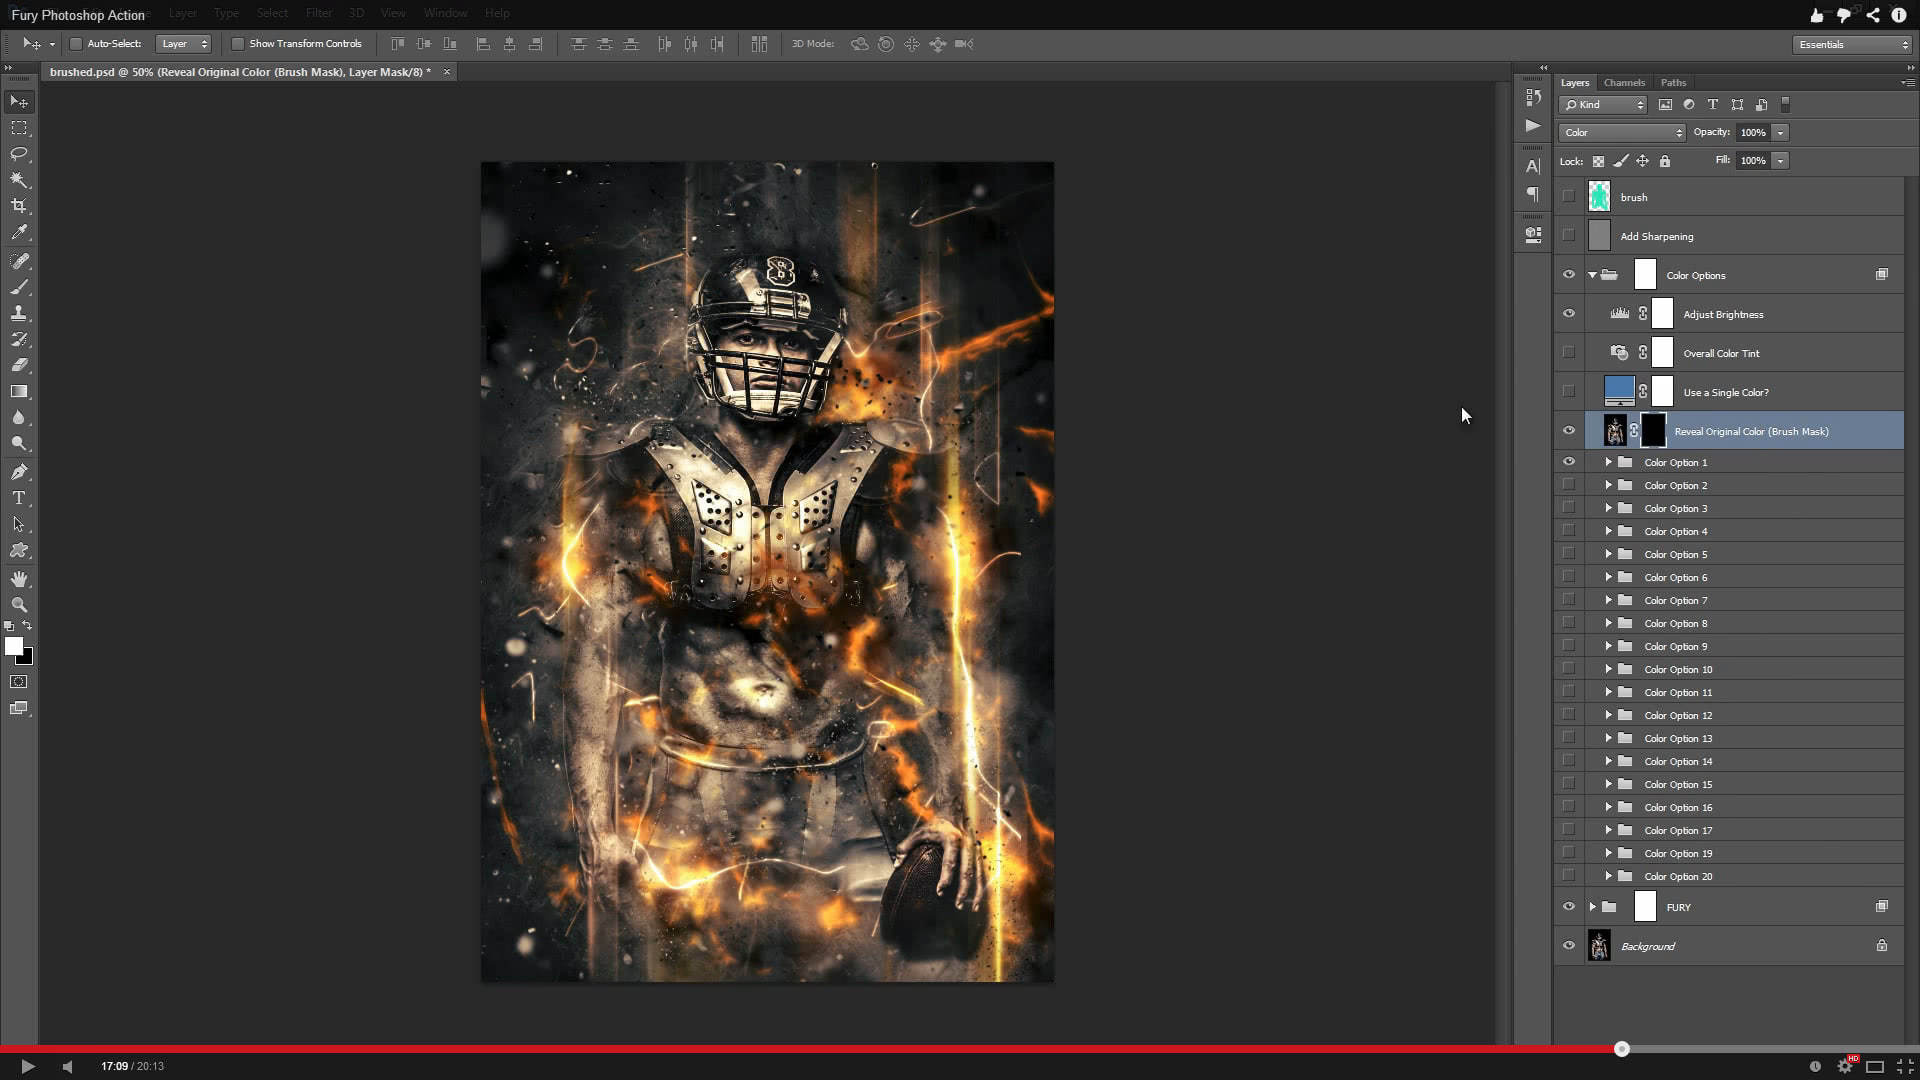Click the Lock transparent pixels icon
The image size is (1920, 1080).
(x=1598, y=161)
